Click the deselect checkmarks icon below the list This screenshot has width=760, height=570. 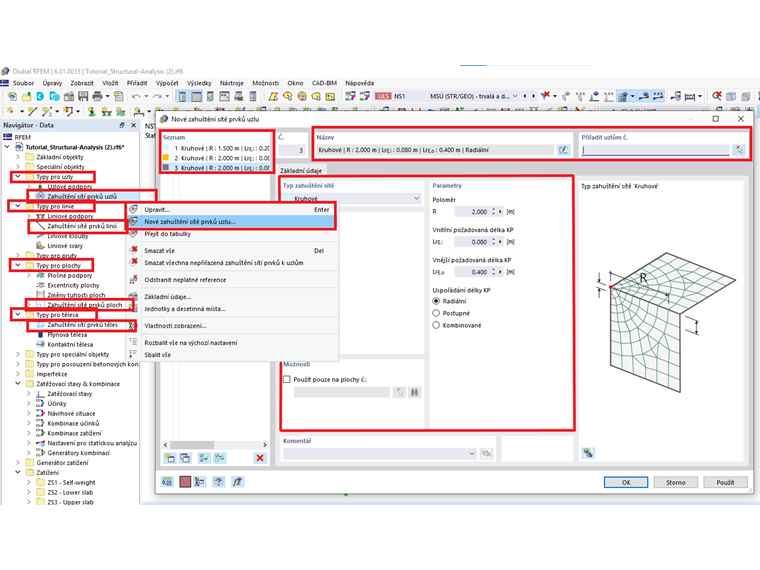pyautogui.click(x=220, y=458)
